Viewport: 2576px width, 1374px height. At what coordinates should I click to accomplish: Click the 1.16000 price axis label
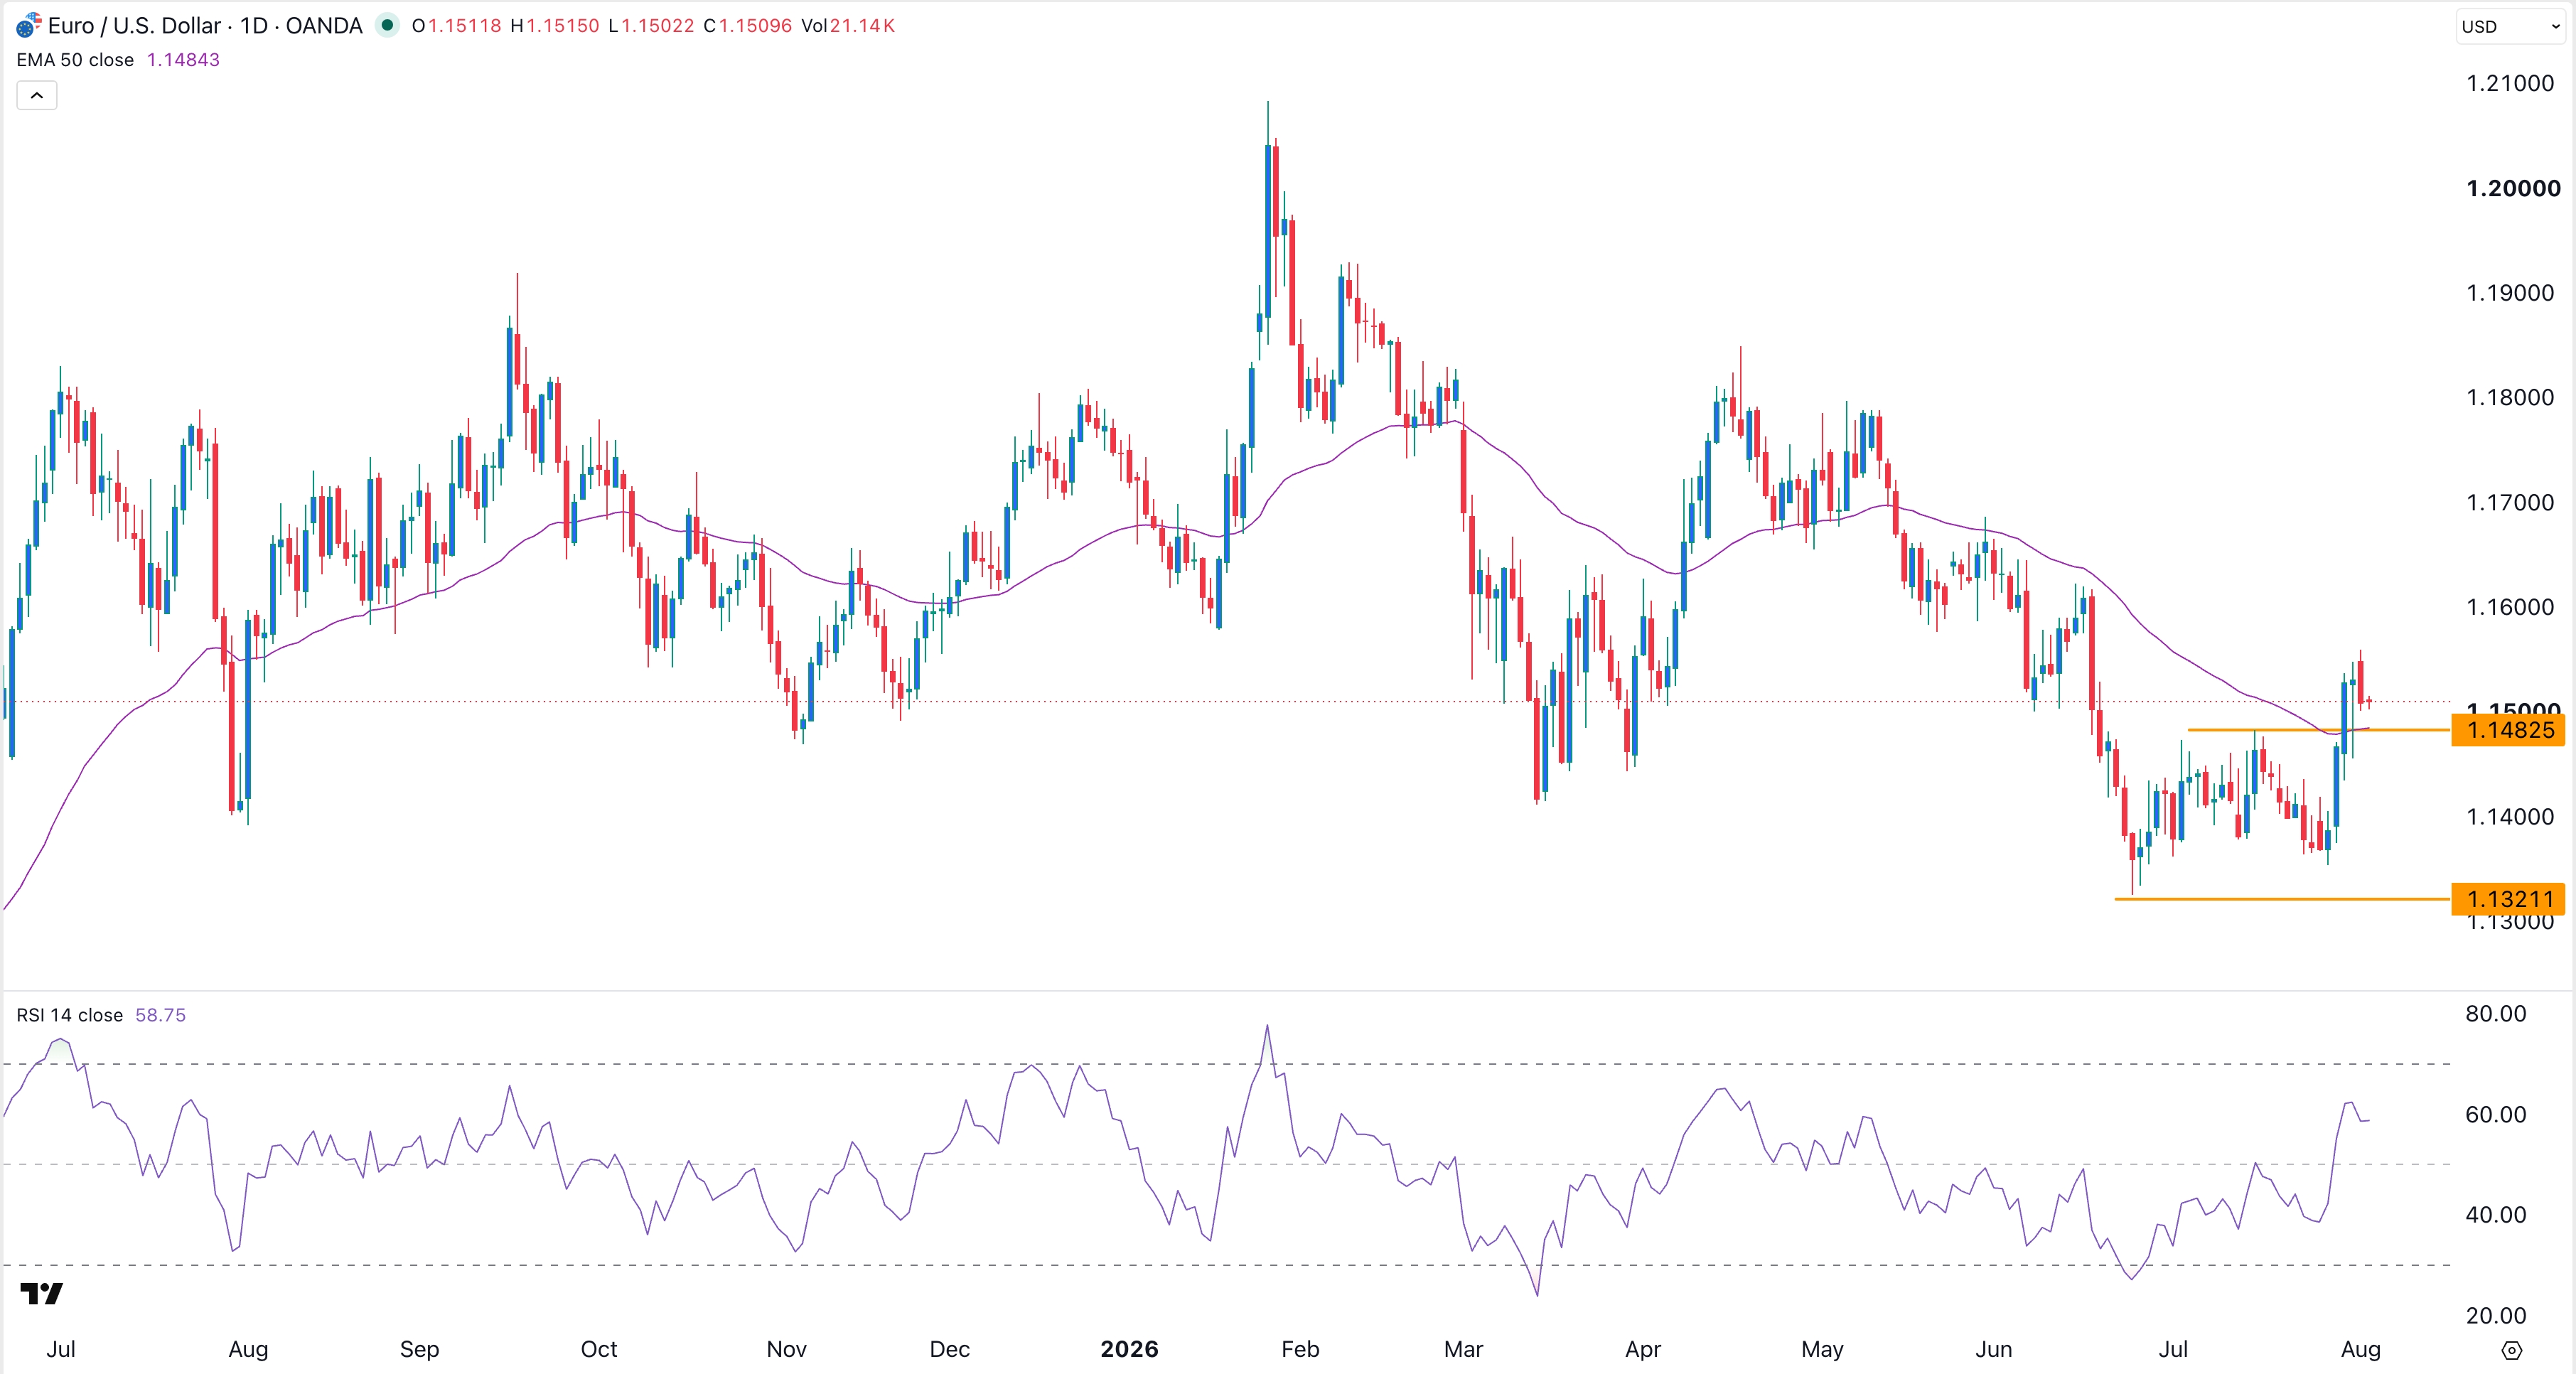coord(2510,607)
